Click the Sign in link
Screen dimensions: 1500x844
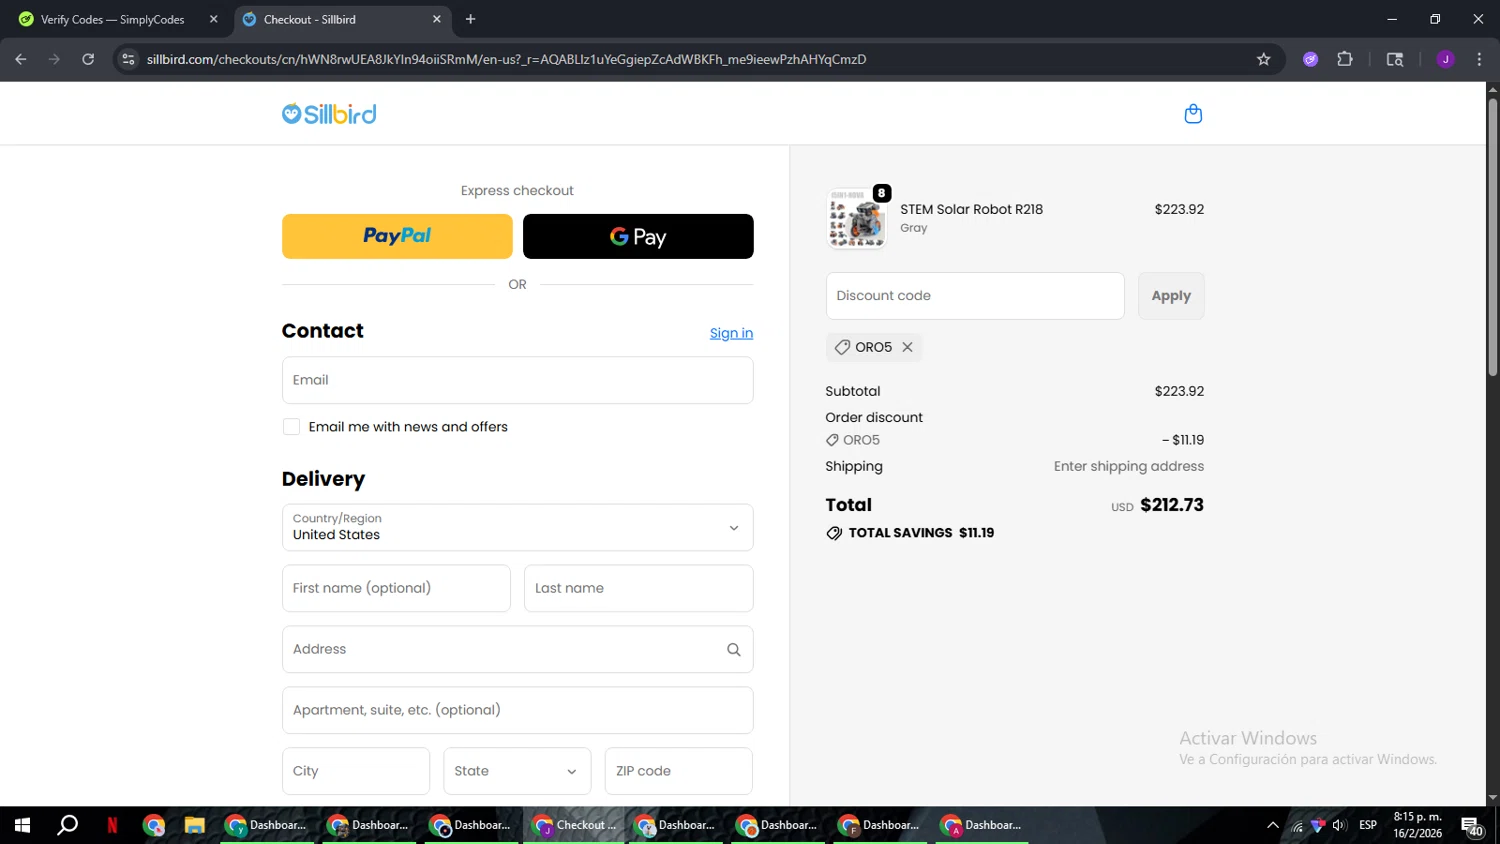(x=731, y=333)
